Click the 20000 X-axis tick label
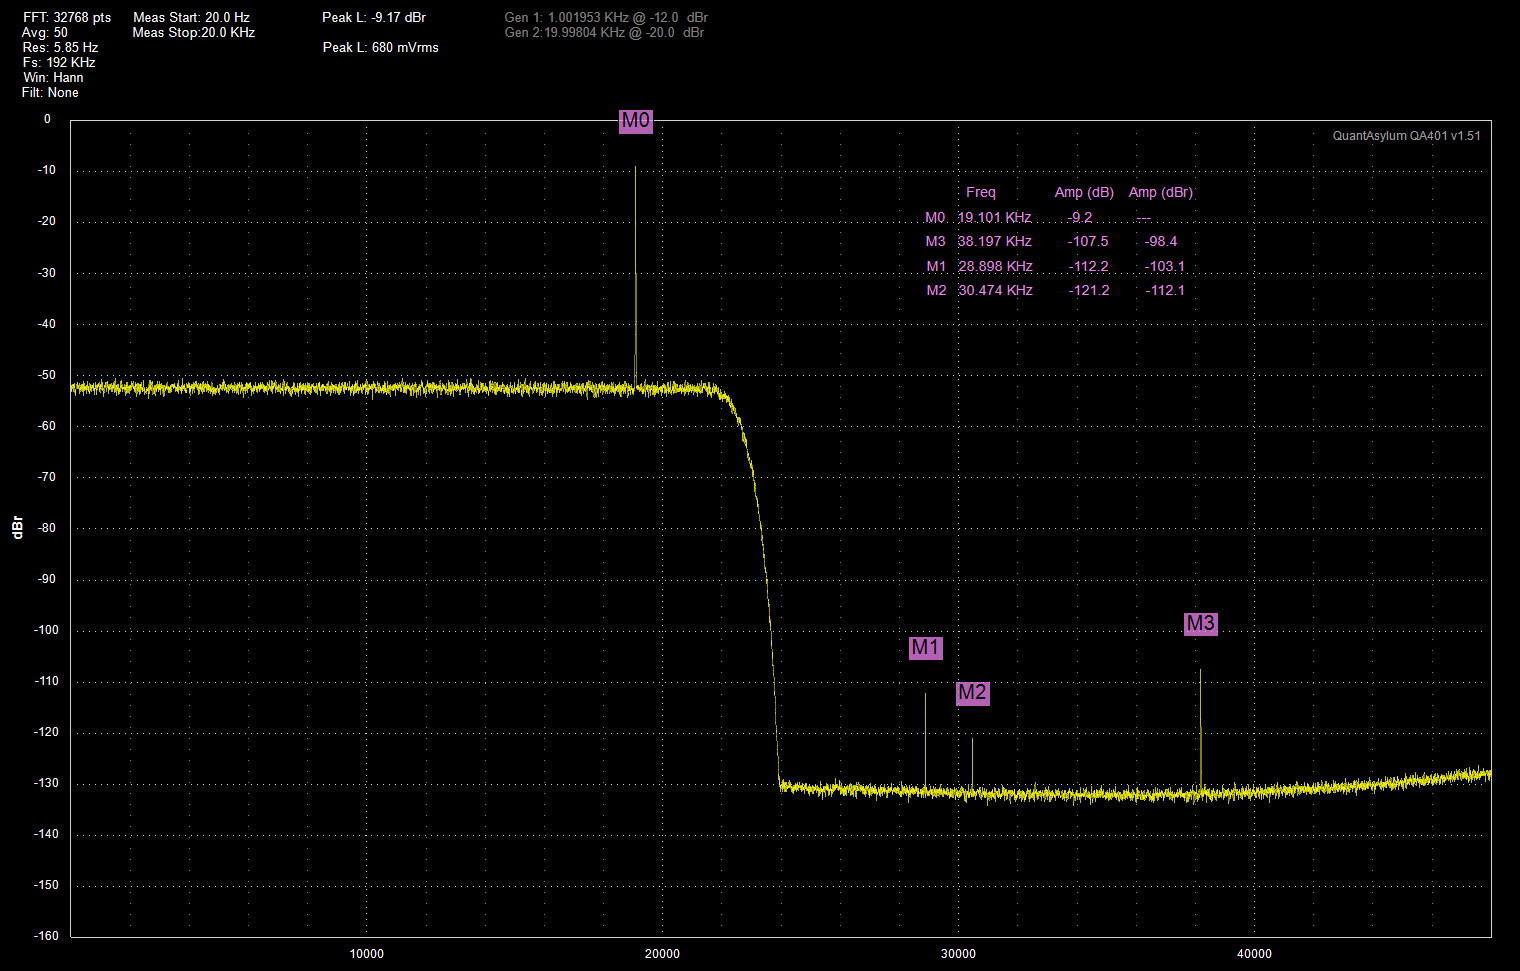 662,954
